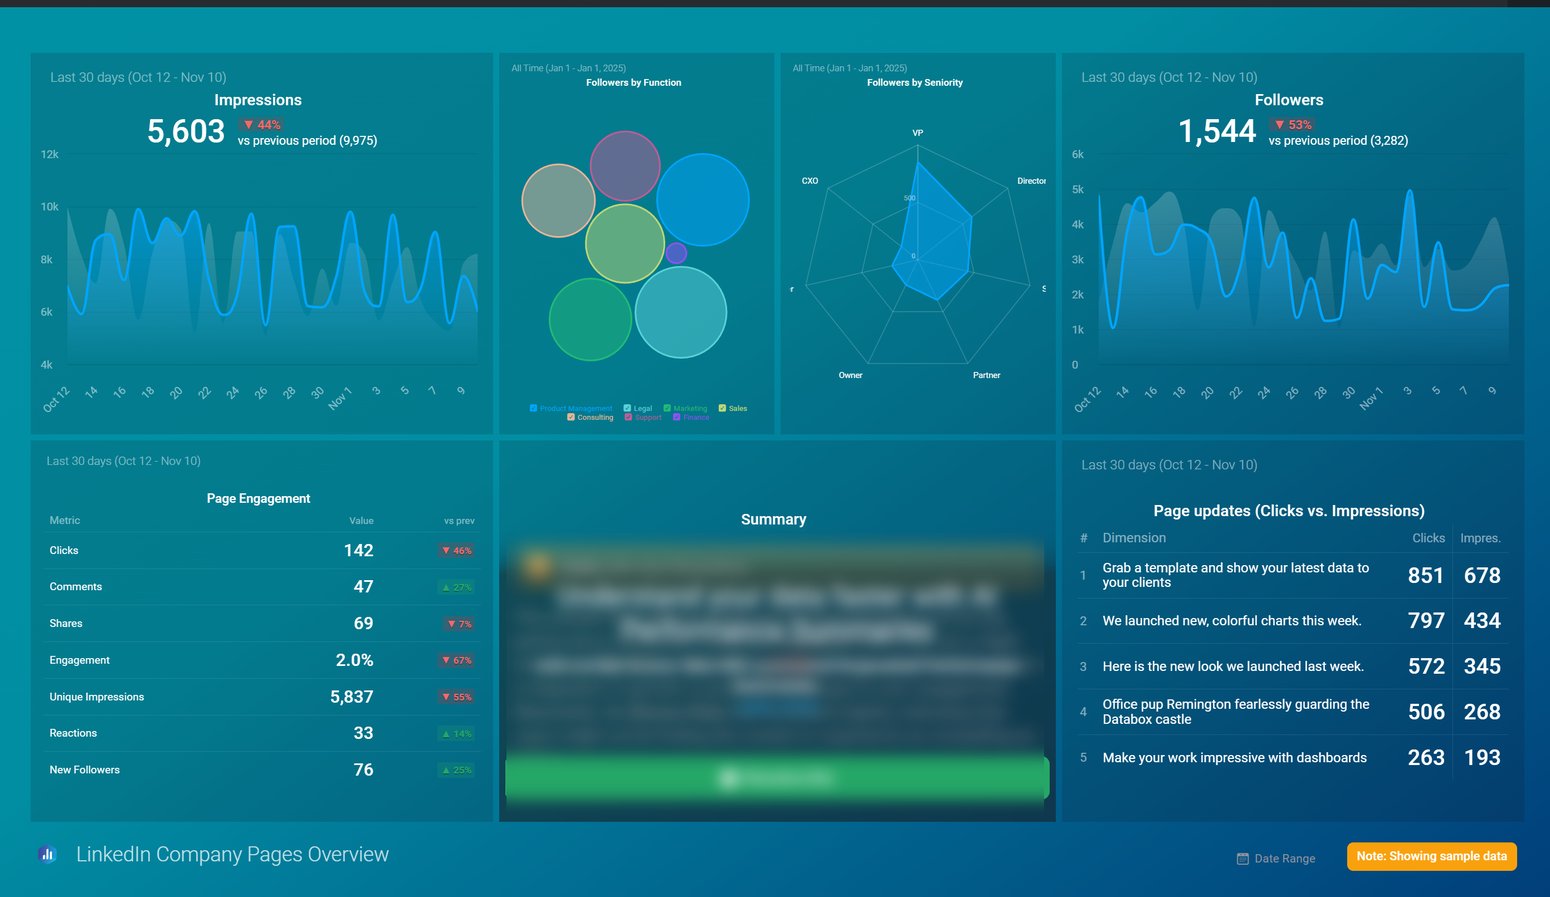Click the 'Note: Showing sample data' button
This screenshot has height=897, width=1550.
point(1431,856)
